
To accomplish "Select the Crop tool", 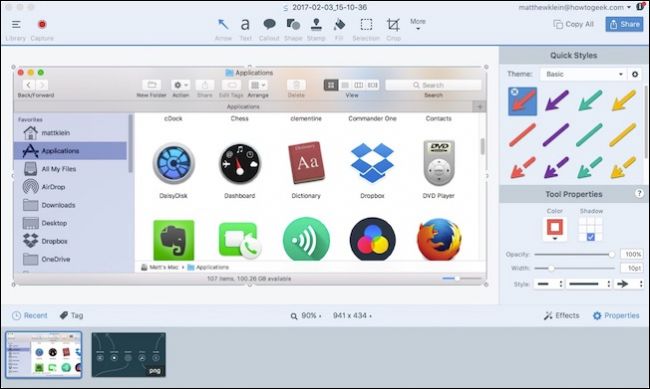I will 393,29.
